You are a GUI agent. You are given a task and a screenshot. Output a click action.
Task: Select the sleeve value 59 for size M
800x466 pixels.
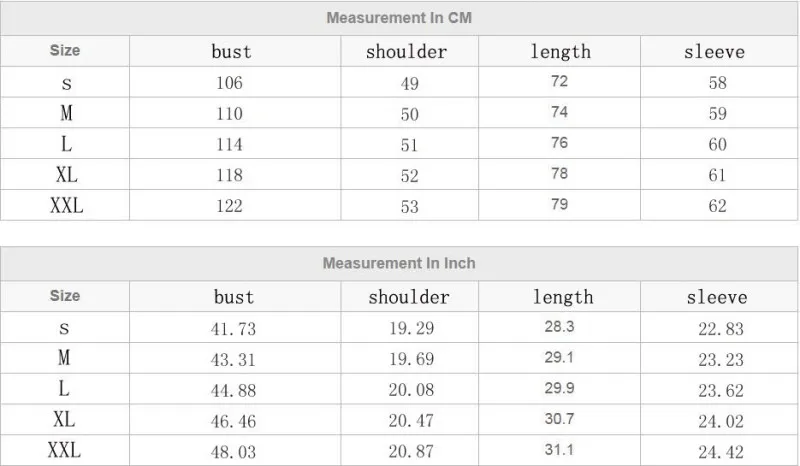tap(717, 114)
